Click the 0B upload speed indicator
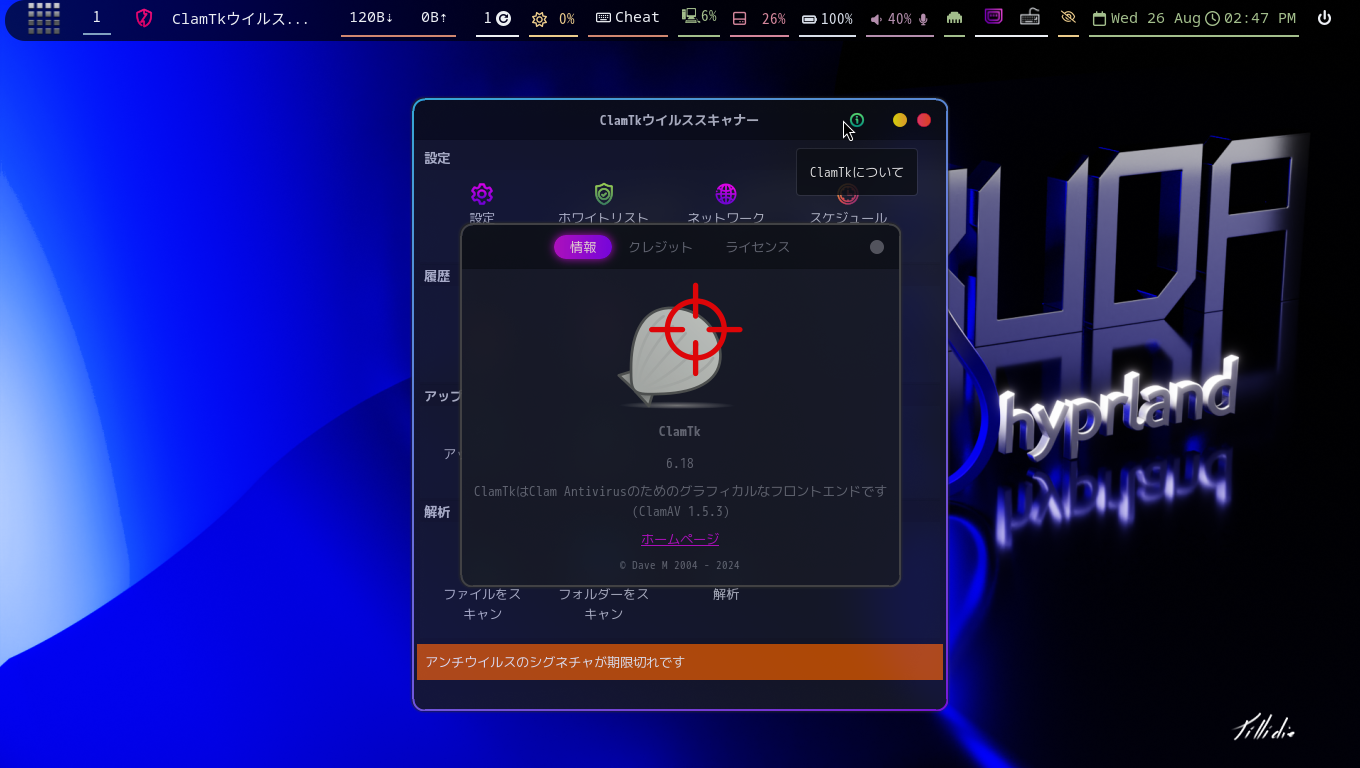Image resolution: width=1360 pixels, height=768 pixels. [434, 17]
